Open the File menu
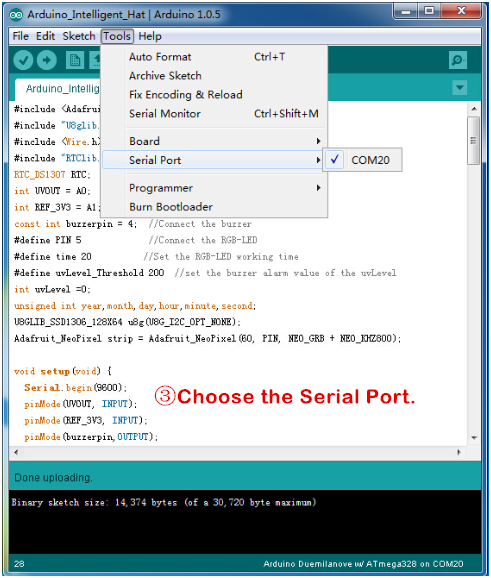 (20, 36)
